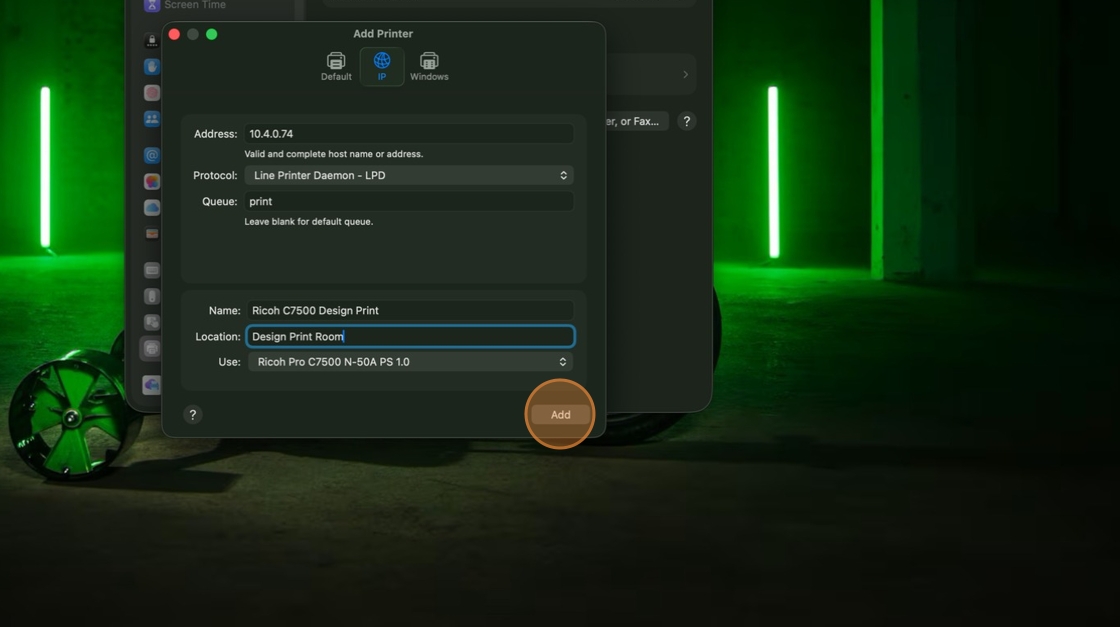The height and width of the screenshot is (627, 1120).
Task: Click the Address field containing 10.4.0.74
Action: click(409, 134)
